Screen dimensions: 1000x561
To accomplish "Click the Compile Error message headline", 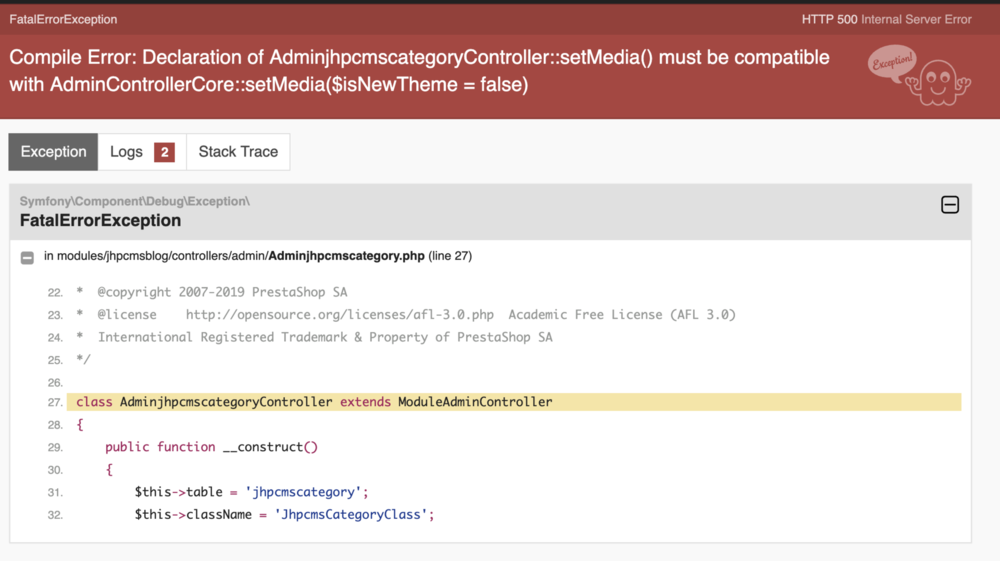I will 420,71.
